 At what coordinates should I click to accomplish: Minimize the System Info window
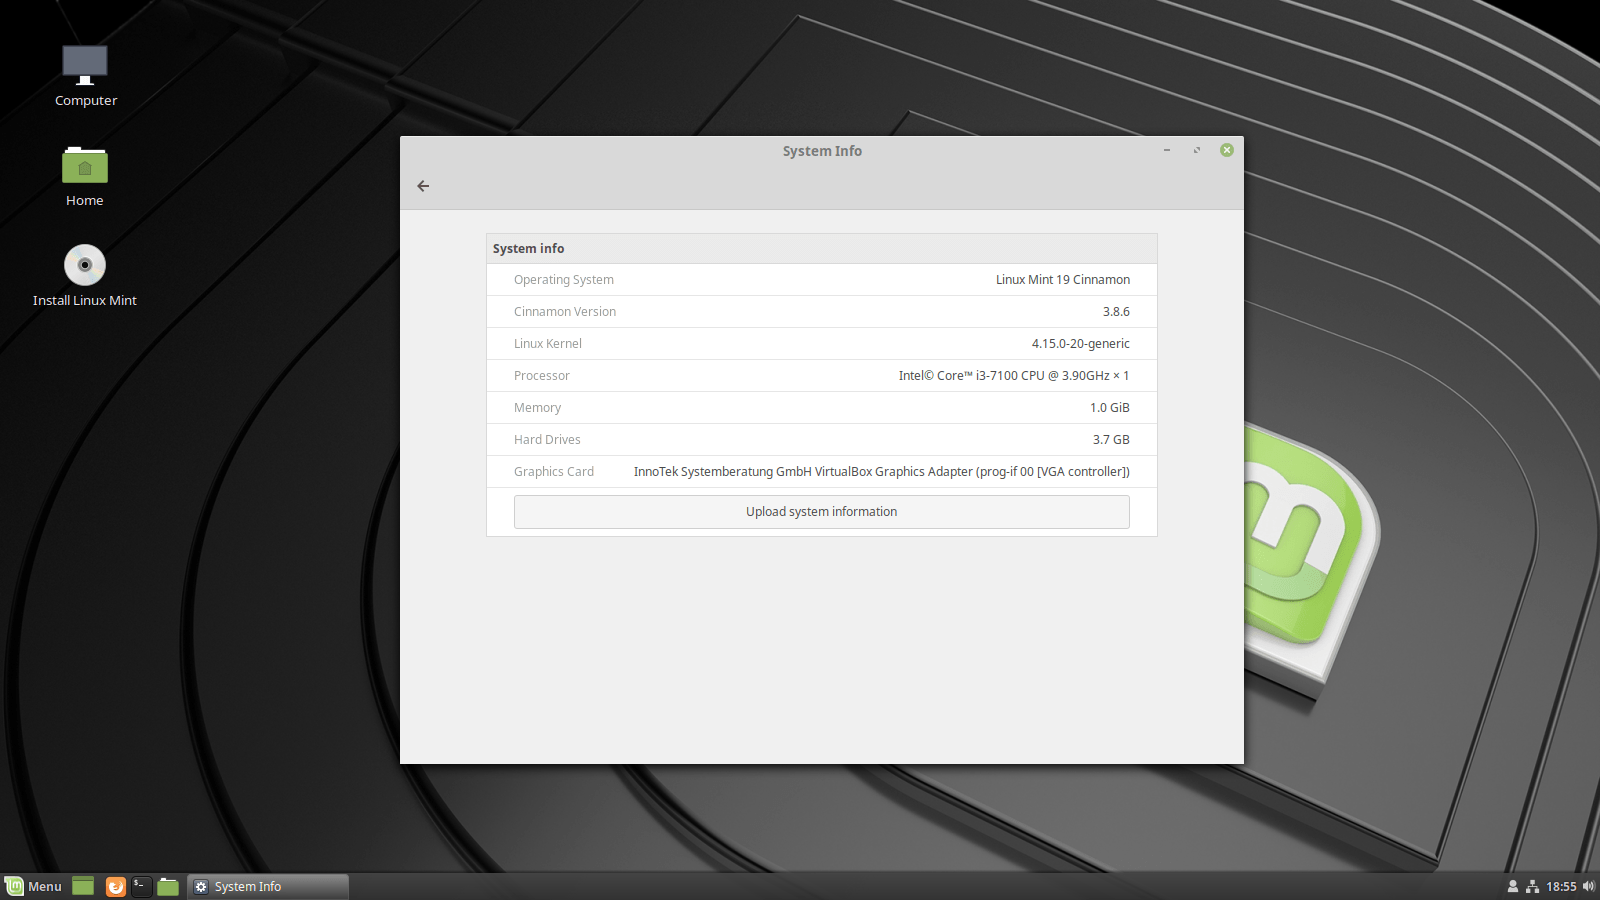[1167, 150]
